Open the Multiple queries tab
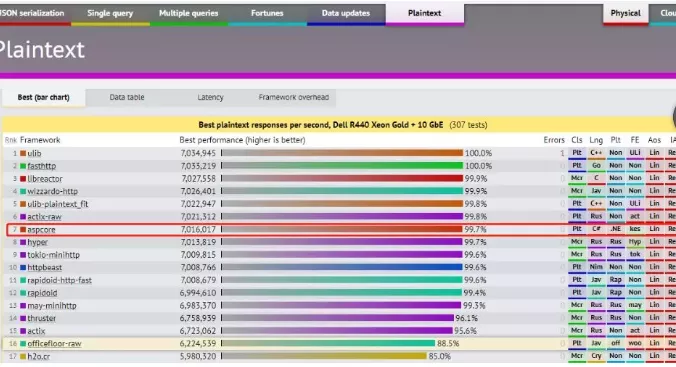Screen dimensions: 676x367 (x=188, y=13)
